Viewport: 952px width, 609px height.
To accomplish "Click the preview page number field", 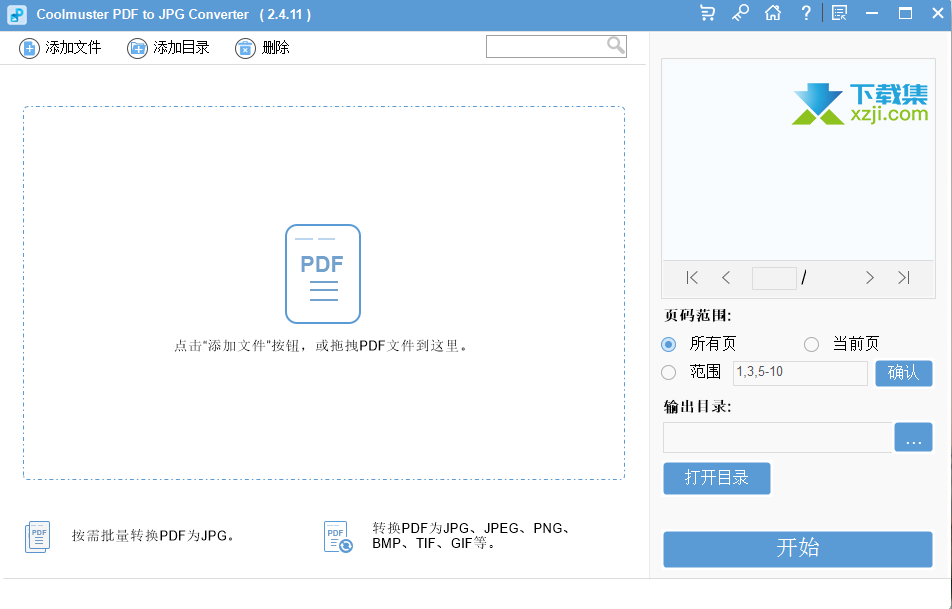I will 774,278.
